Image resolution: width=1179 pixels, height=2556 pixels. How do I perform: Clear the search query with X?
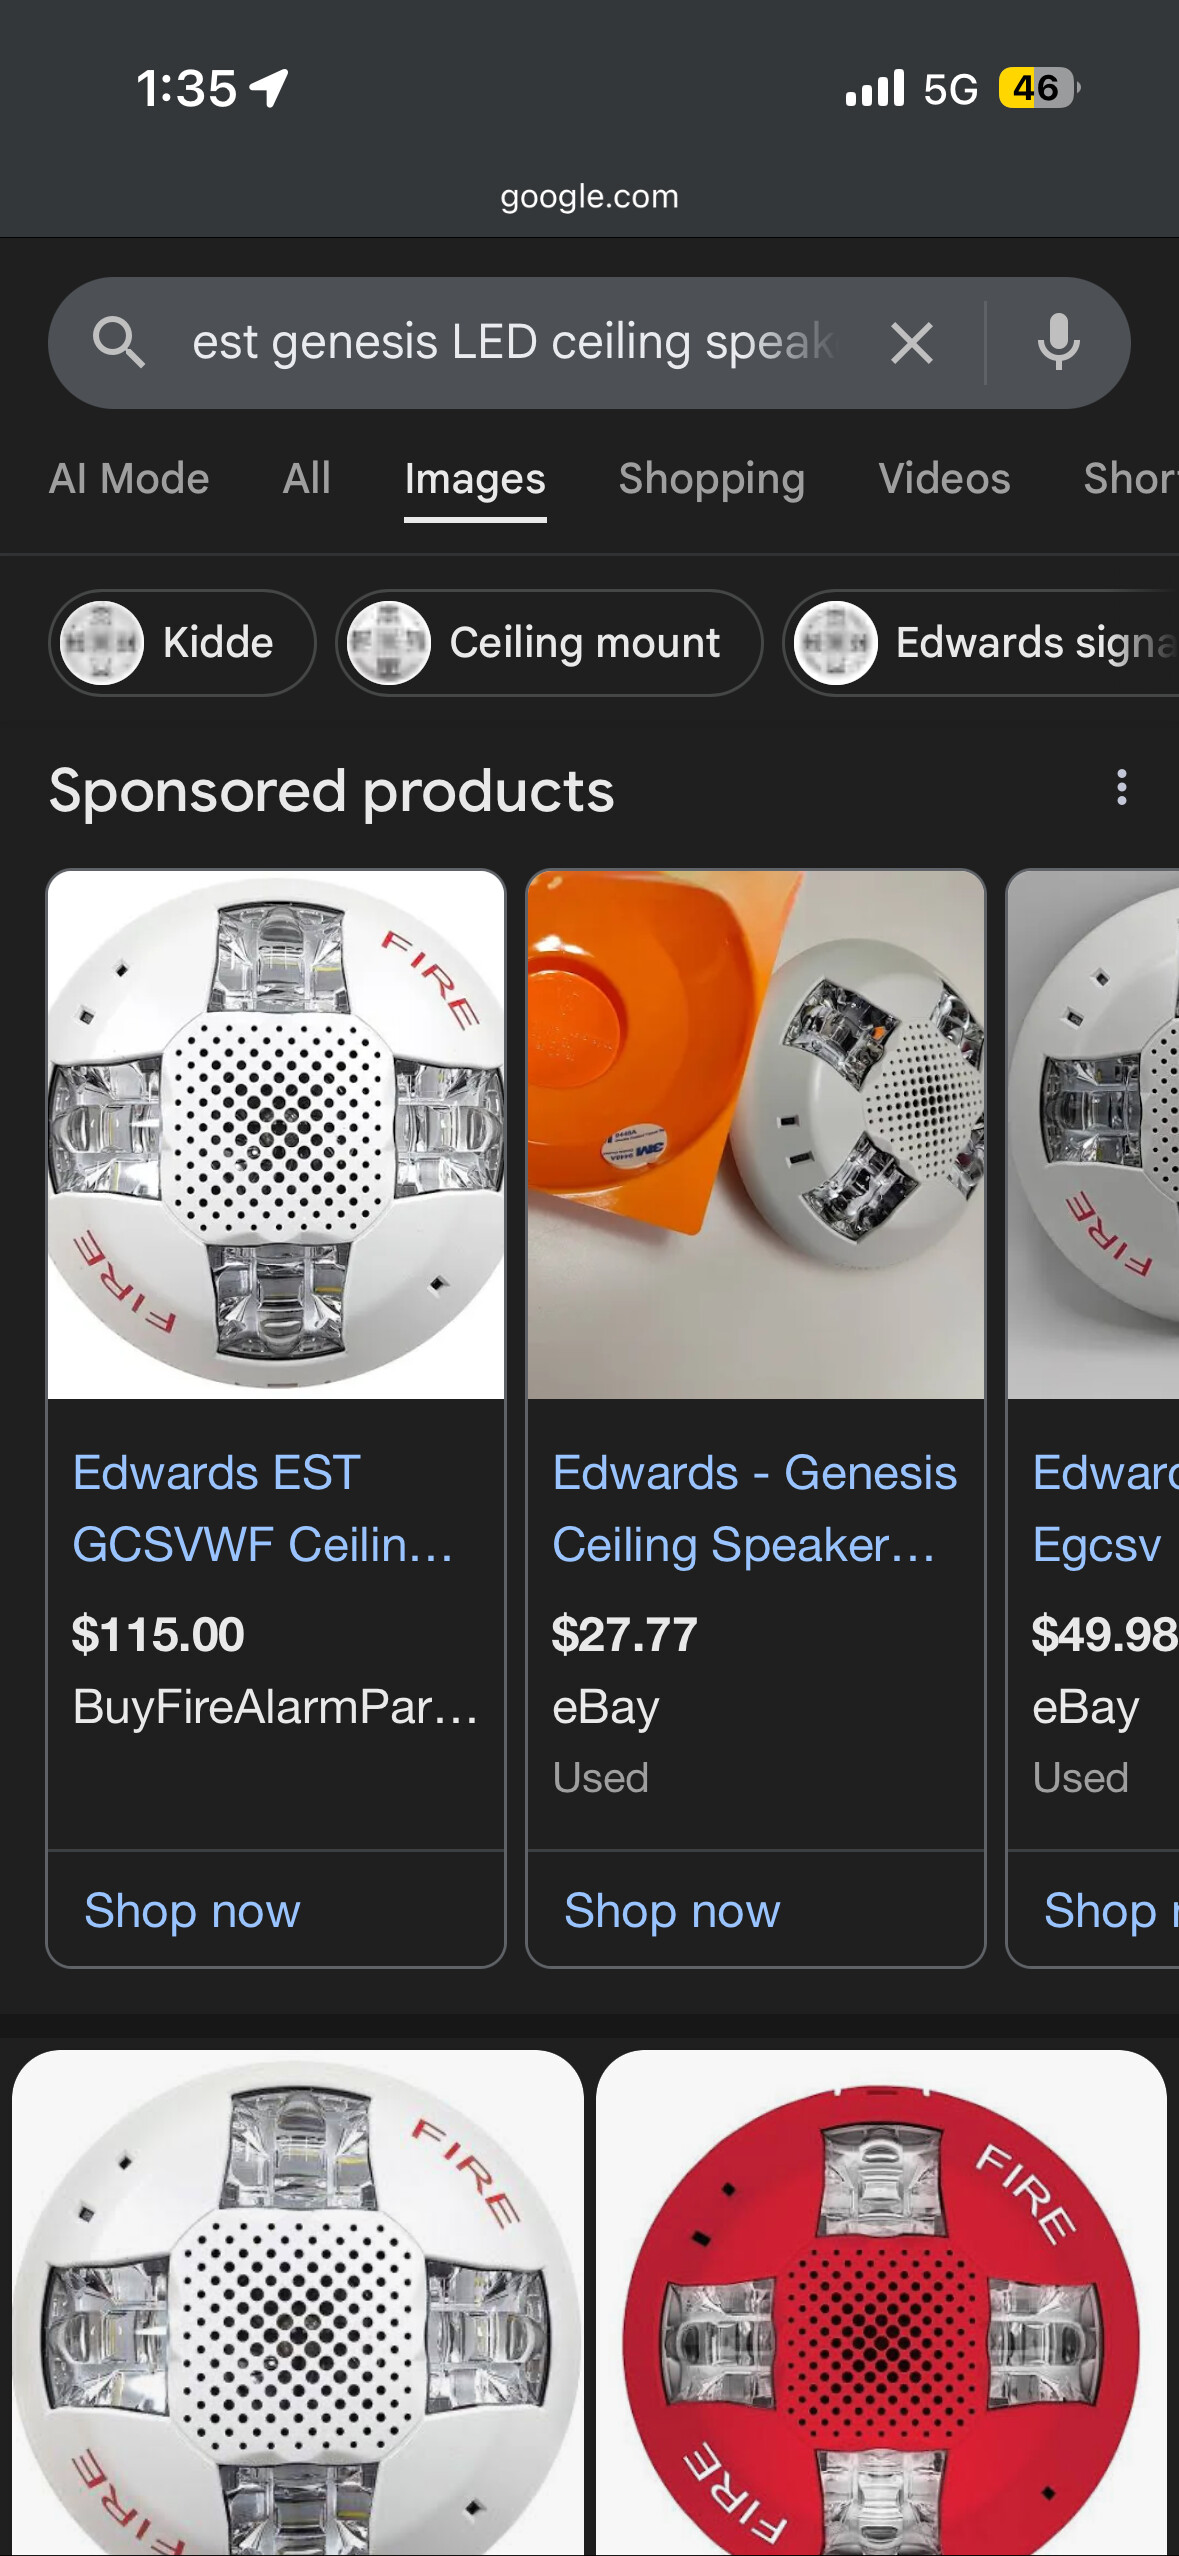pos(911,343)
